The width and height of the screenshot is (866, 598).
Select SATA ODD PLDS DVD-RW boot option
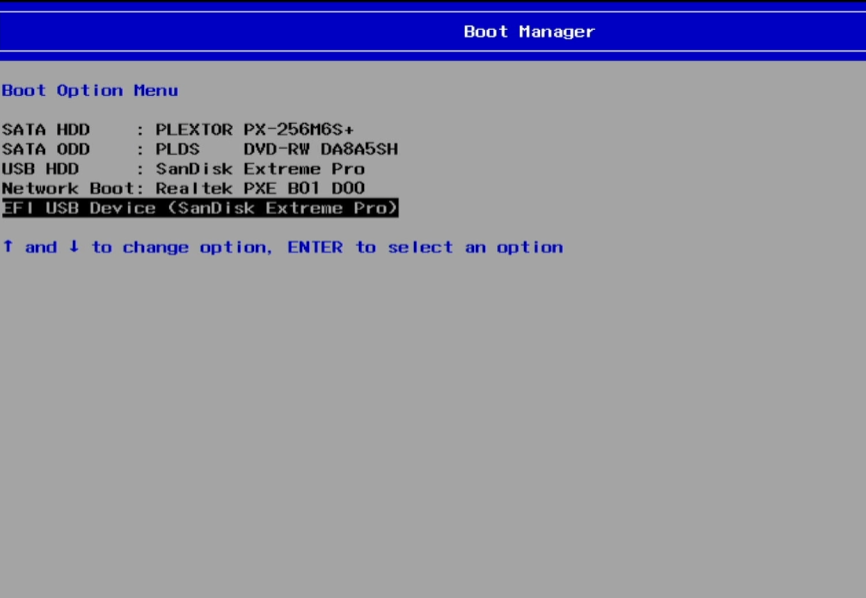point(200,149)
